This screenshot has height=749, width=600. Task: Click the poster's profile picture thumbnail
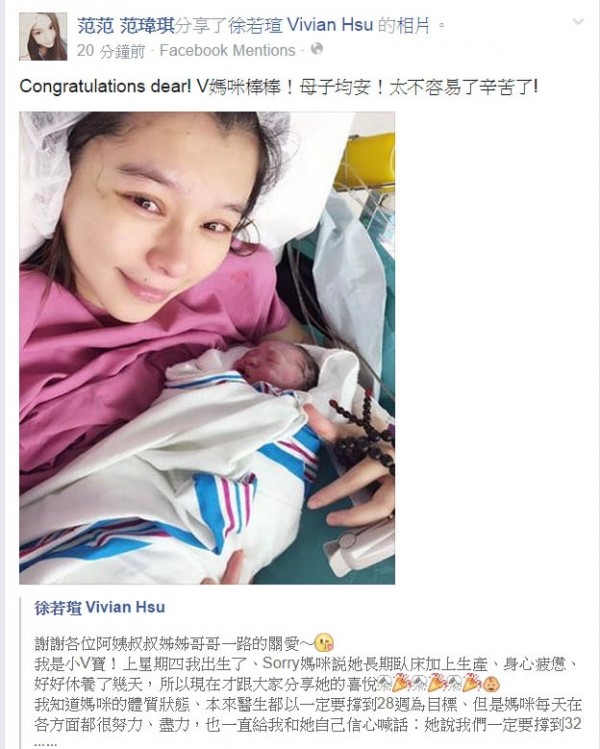click(43, 37)
